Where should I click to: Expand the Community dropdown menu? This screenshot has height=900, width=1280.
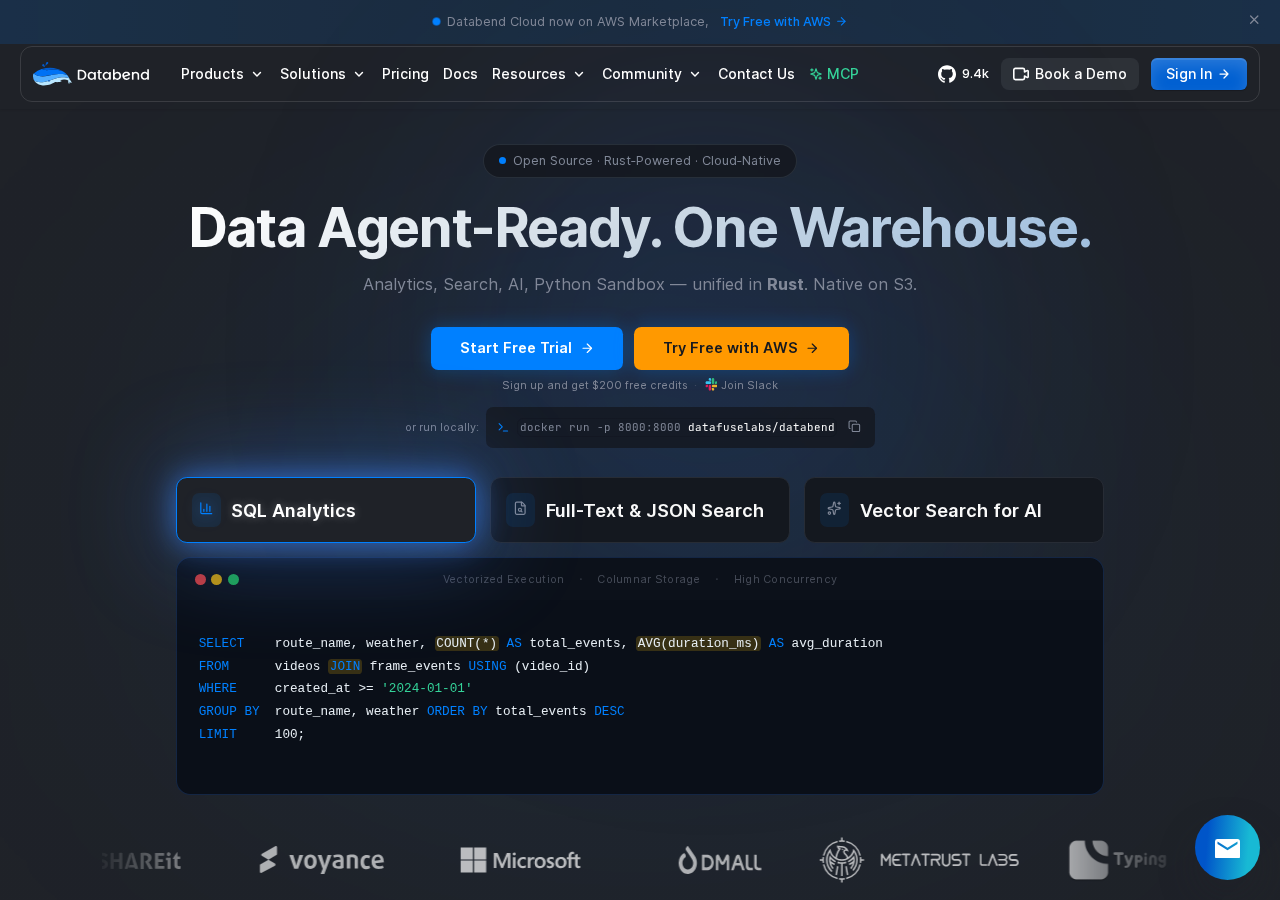tap(651, 74)
